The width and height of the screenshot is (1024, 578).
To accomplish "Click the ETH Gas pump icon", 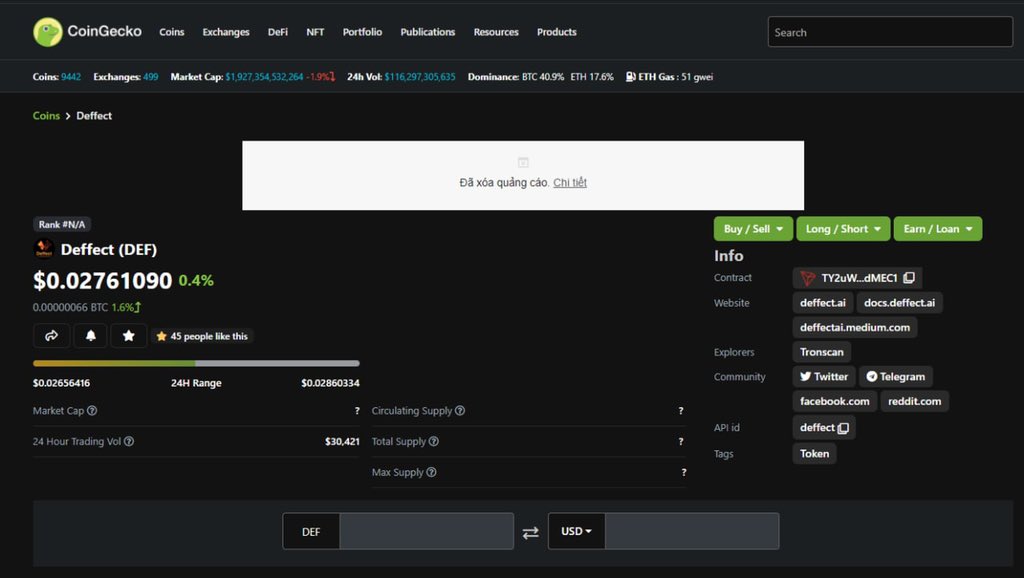I will click(630, 77).
